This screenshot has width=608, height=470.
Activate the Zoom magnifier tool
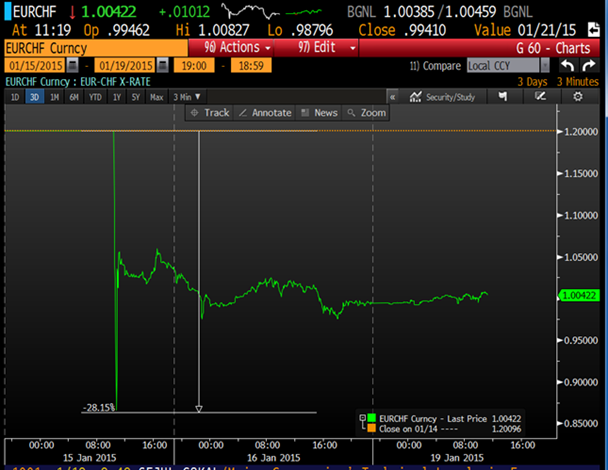[x=367, y=113]
